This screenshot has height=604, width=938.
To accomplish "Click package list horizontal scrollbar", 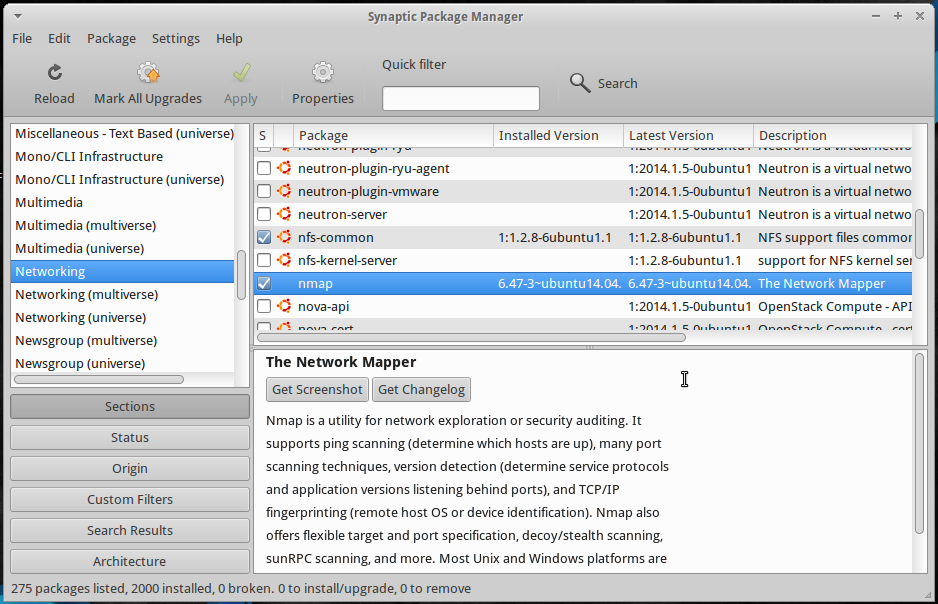I will [x=471, y=337].
